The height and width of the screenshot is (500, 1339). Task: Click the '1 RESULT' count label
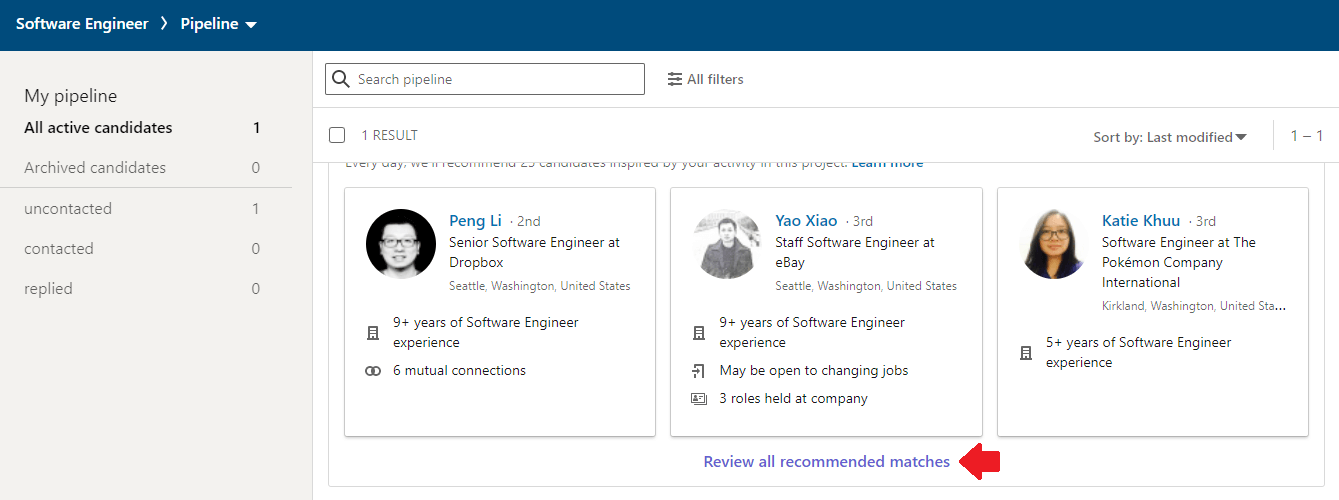(x=390, y=135)
